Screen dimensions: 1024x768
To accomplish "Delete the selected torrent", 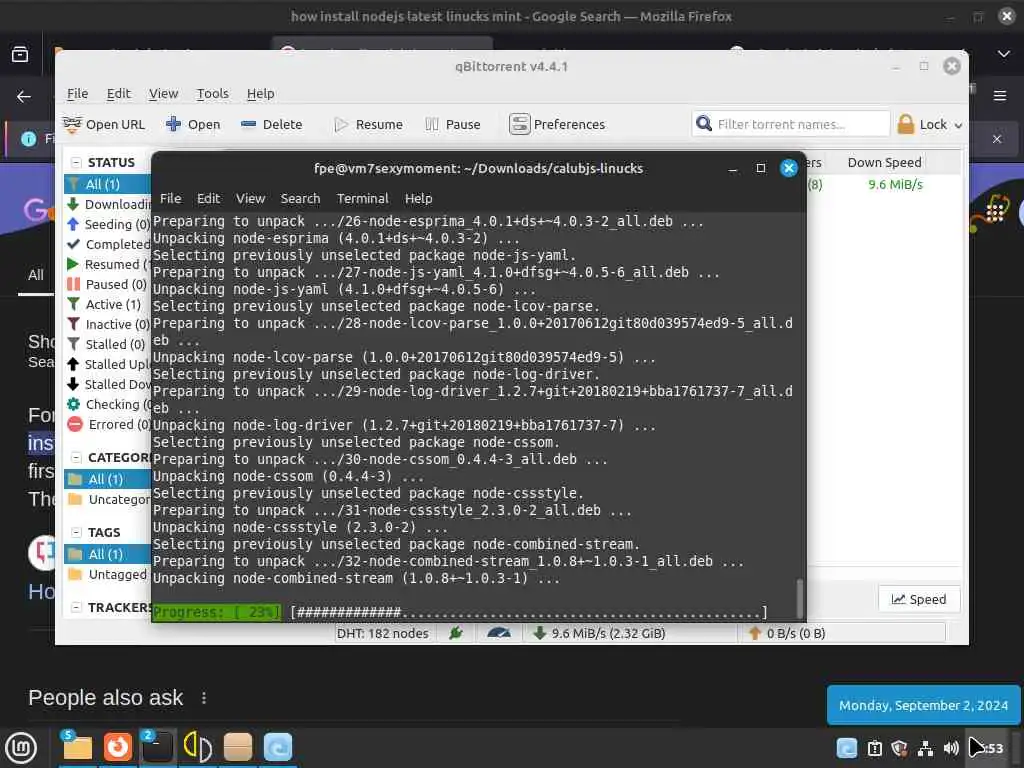I will [x=271, y=124].
